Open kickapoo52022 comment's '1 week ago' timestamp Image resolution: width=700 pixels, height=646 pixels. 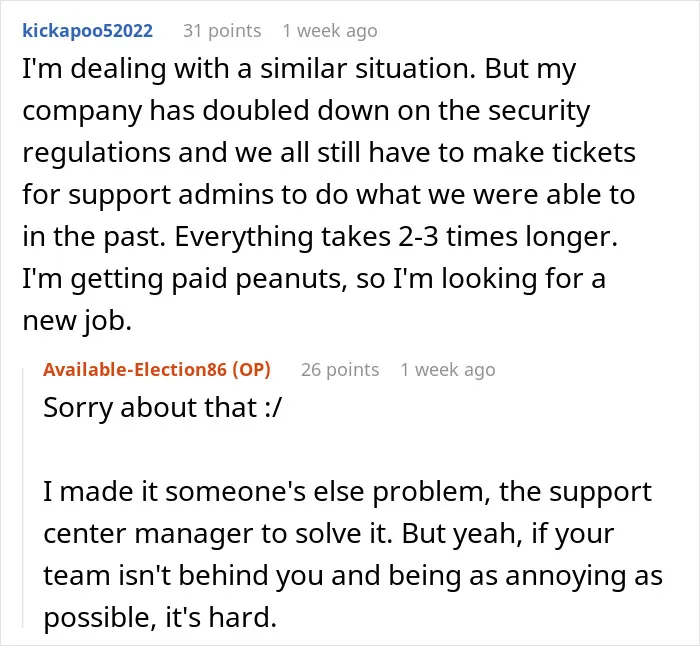click(330, 31)
